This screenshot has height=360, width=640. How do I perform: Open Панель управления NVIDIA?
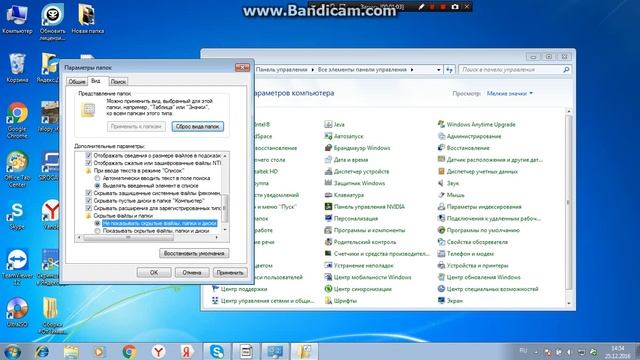click(x=364, y=207)
